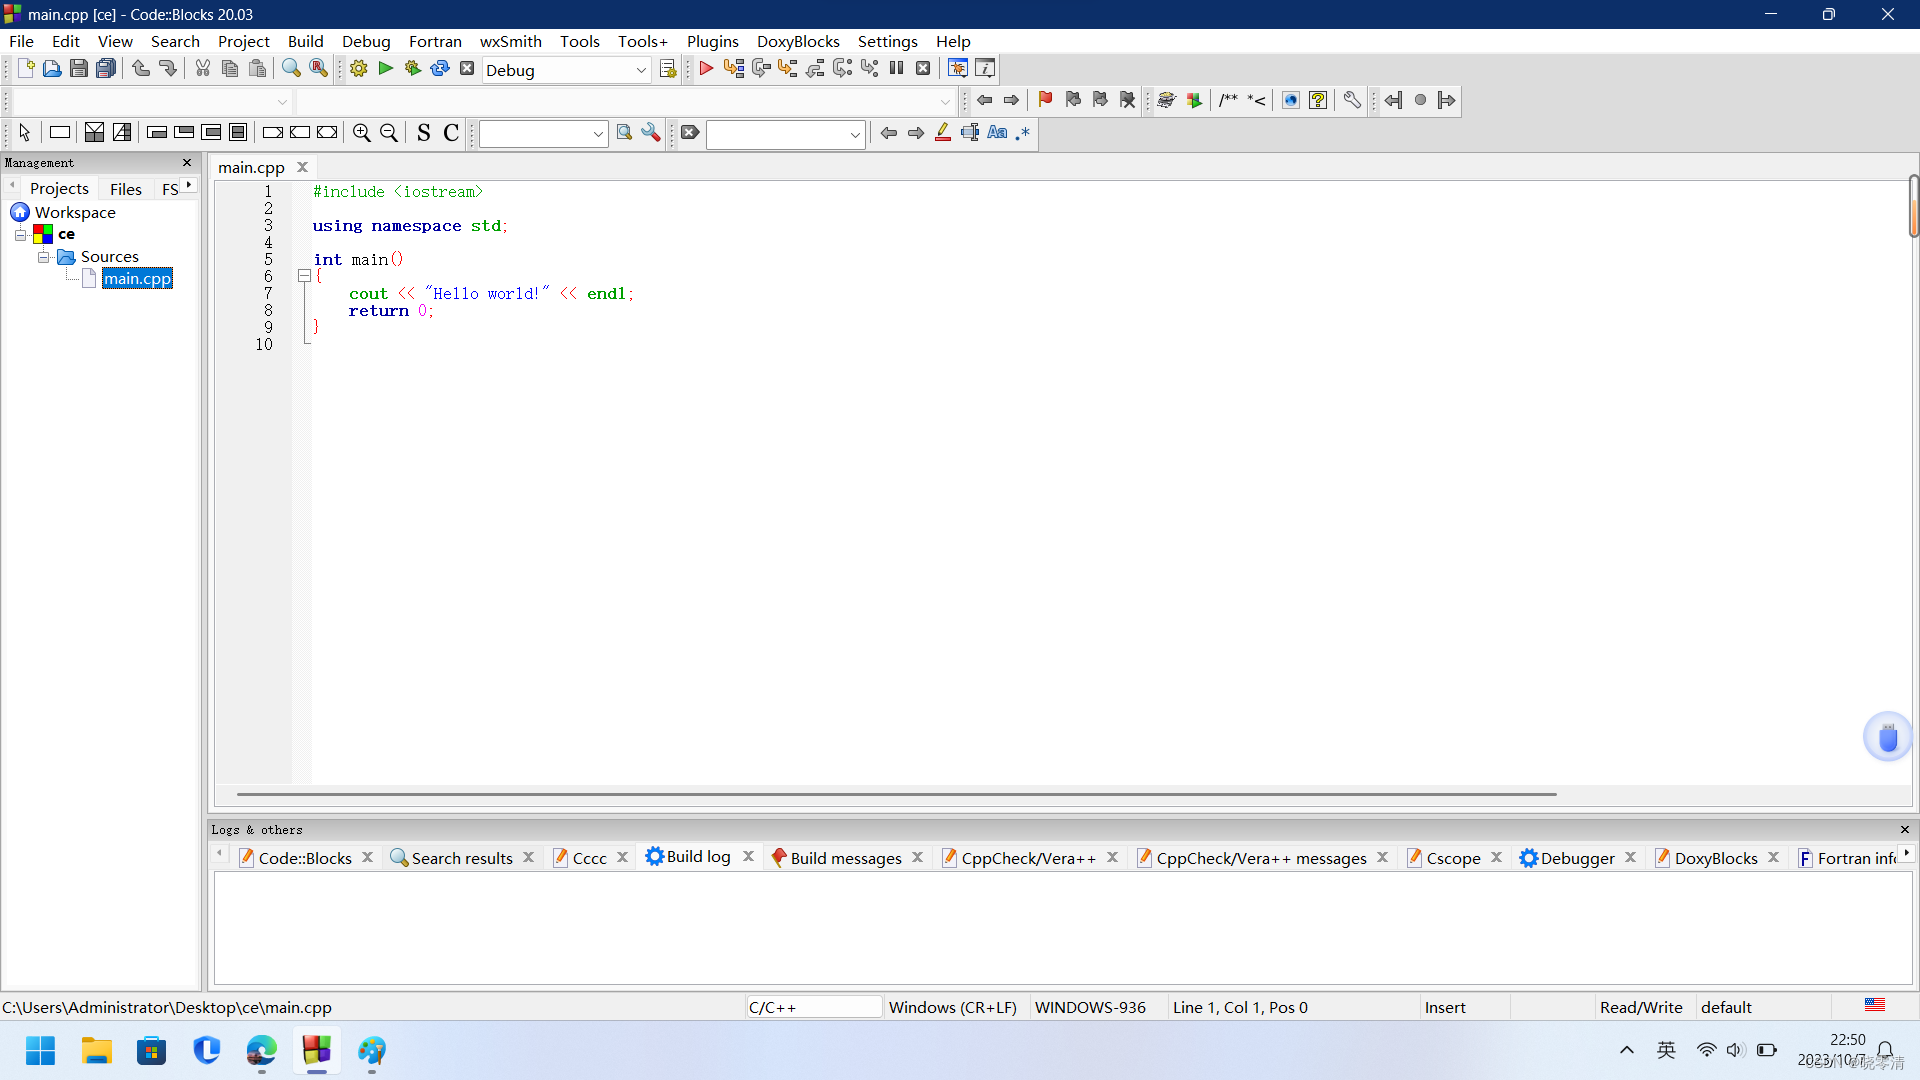This screenshot has width=1920, height=1080.
Task: Toggle regular expression search option
Action: tap(1023, 133)
